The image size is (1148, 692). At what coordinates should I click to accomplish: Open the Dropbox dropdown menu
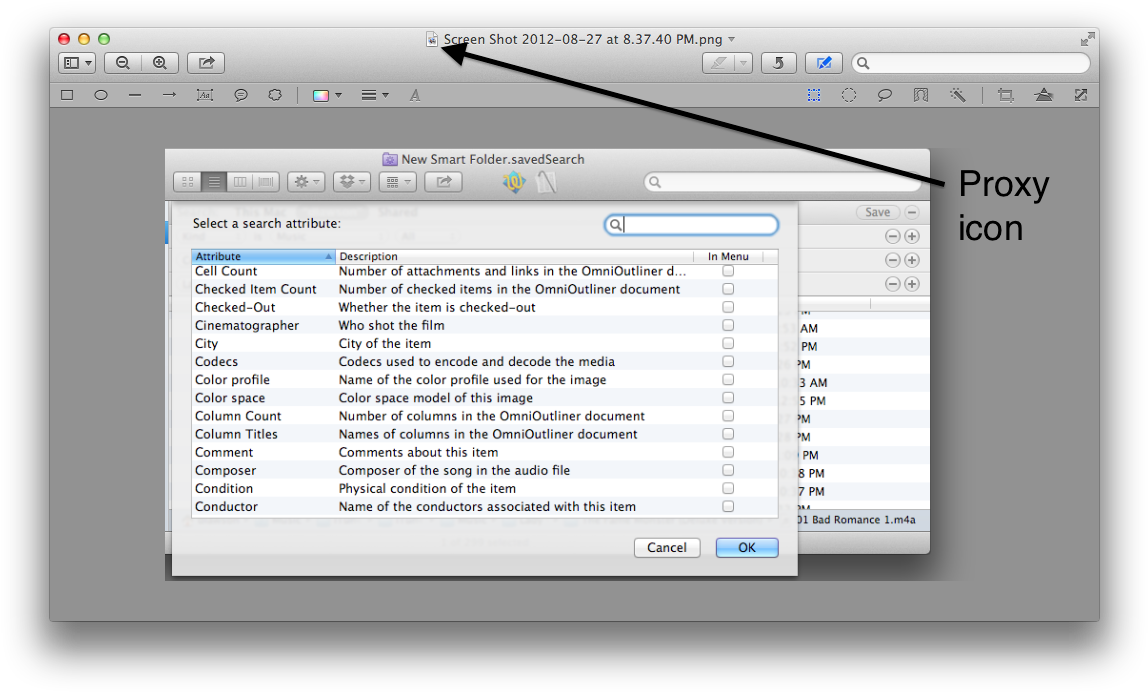[x=351, y=181]
